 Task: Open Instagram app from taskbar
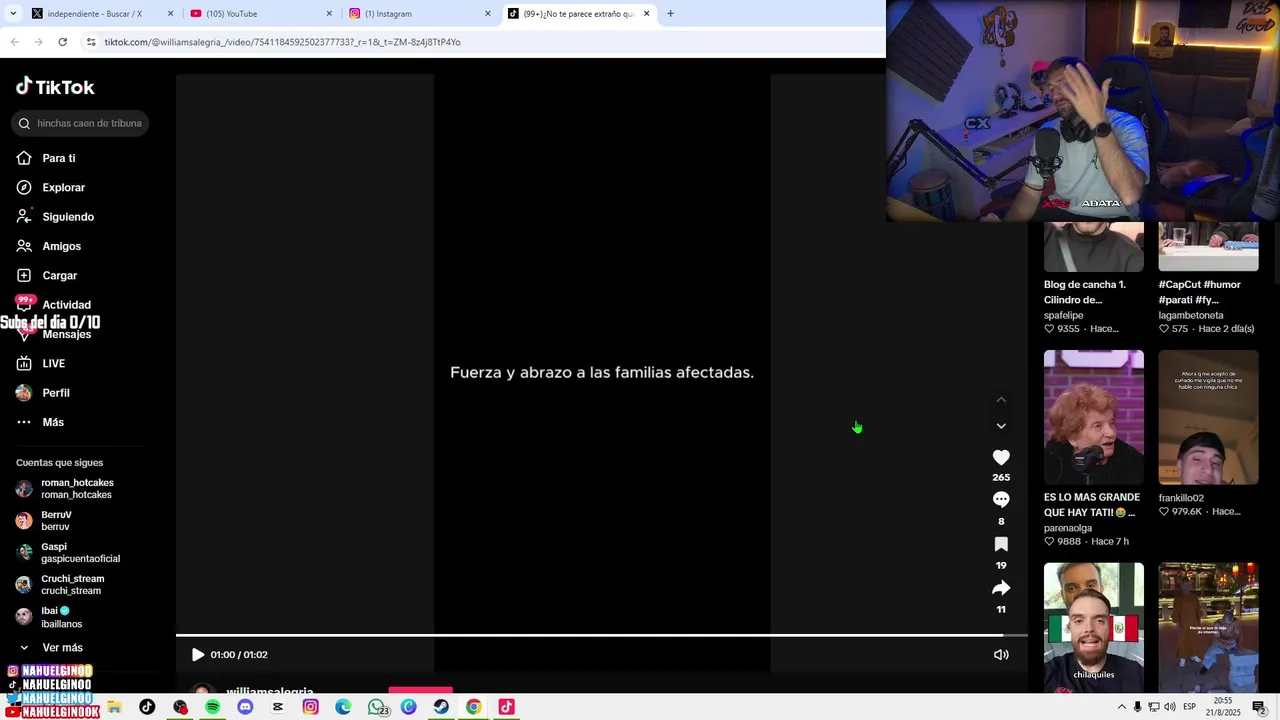310,707
